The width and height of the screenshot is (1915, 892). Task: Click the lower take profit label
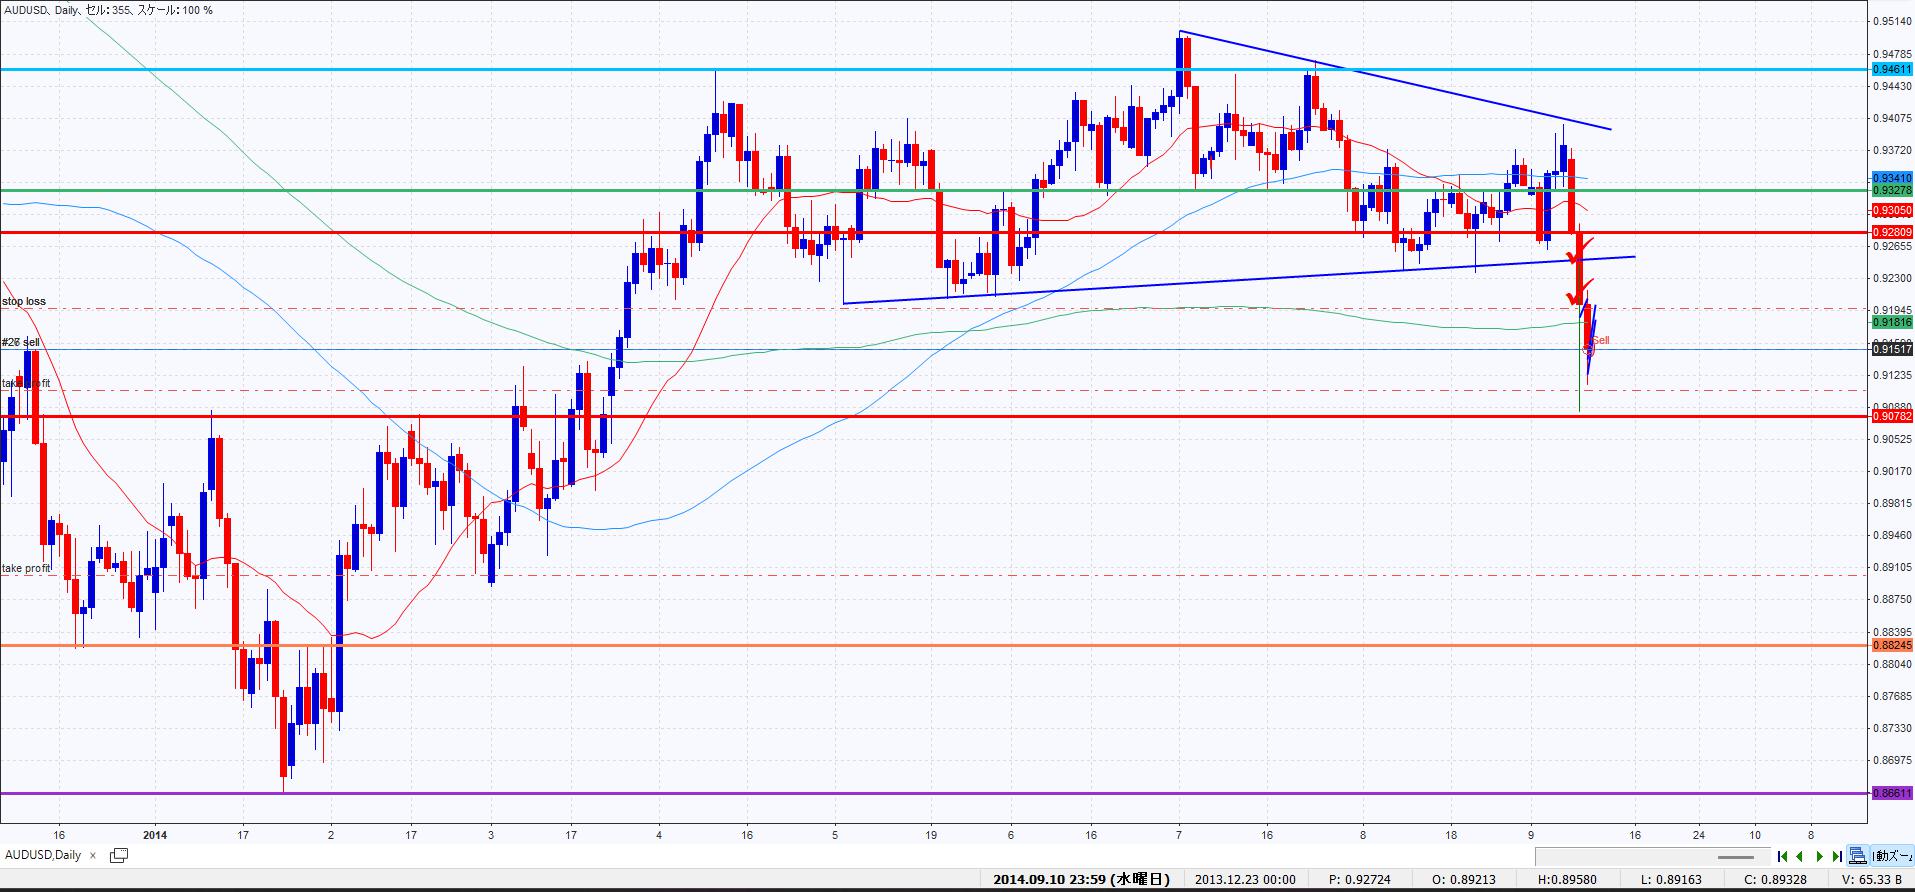point(26,568)
